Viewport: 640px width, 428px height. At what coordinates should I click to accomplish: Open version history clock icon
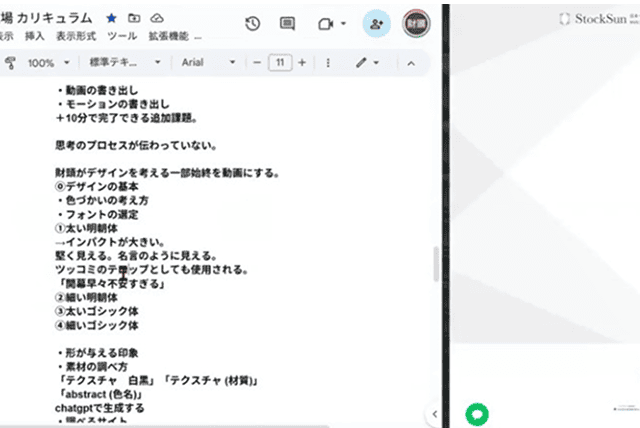click(253, 23)
